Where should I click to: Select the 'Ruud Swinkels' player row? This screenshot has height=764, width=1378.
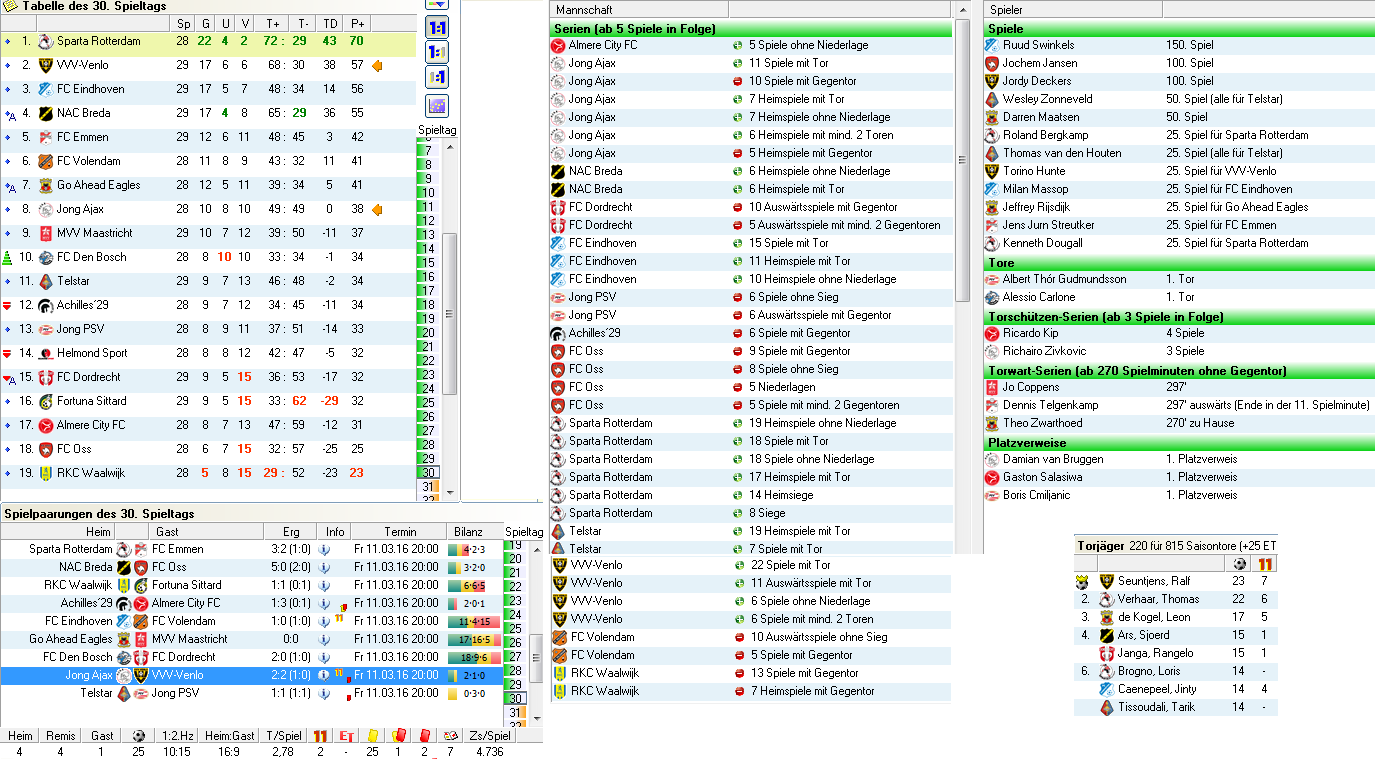1180,46
